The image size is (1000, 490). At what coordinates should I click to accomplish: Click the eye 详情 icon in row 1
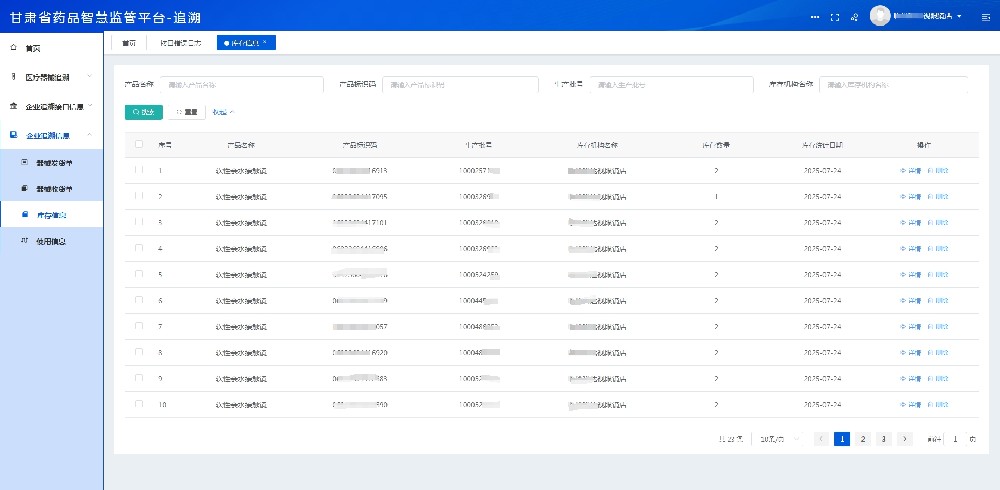click(904, 171)
